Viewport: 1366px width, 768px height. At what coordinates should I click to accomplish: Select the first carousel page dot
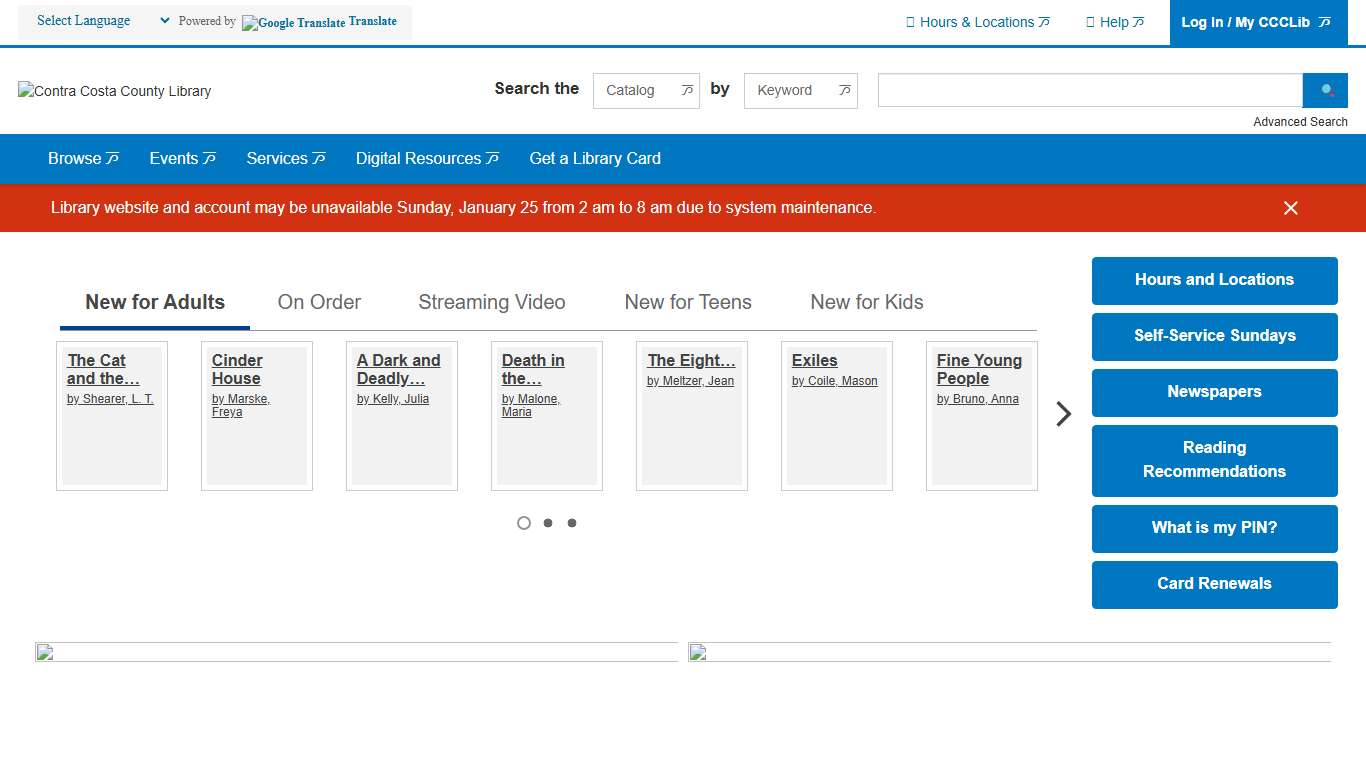pos(524,523)
